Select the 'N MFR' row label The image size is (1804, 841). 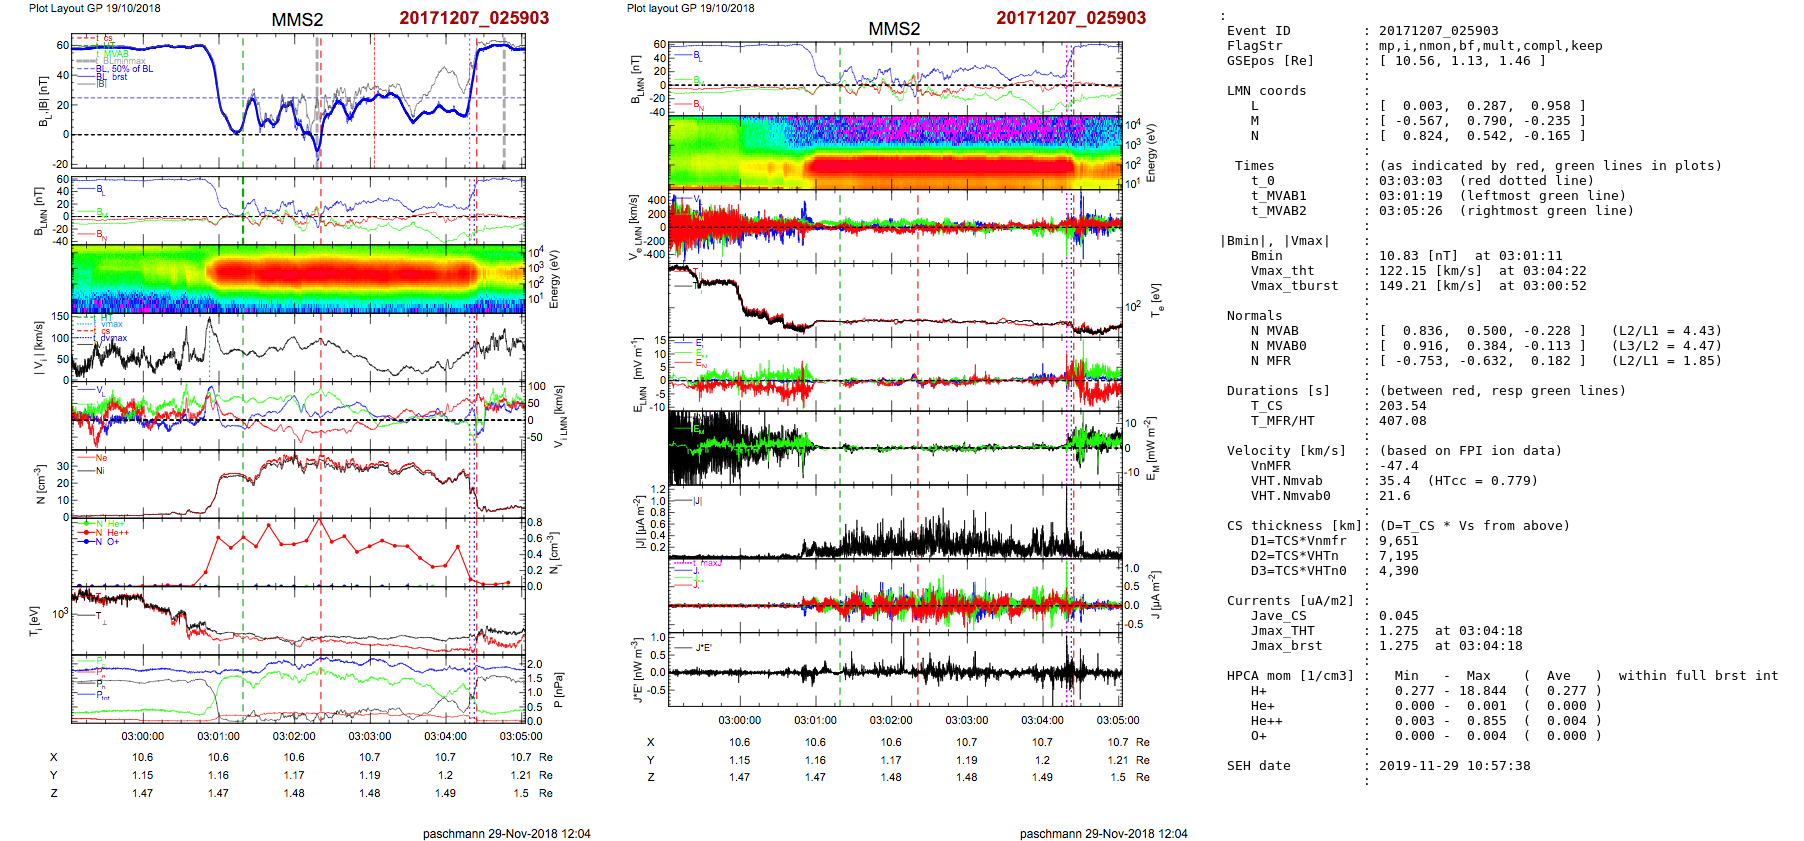tap(1270, 361)
